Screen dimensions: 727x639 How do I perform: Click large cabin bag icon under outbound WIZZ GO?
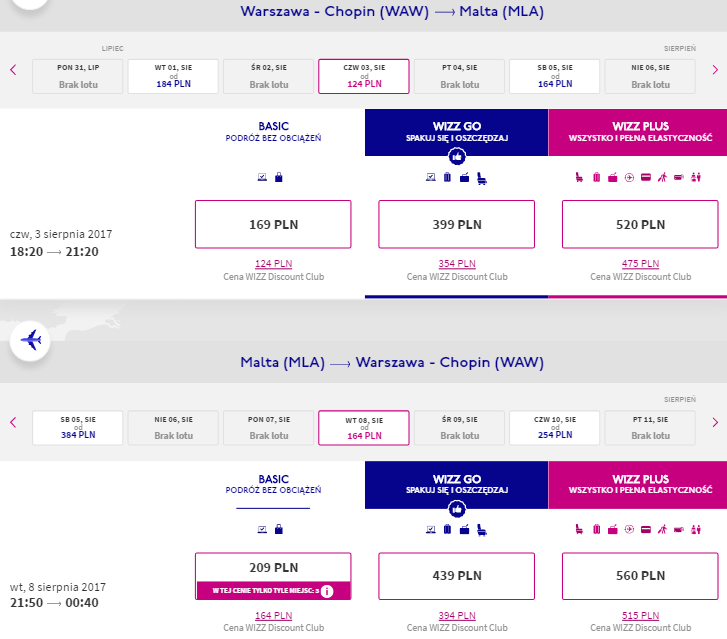pos(464,177)
